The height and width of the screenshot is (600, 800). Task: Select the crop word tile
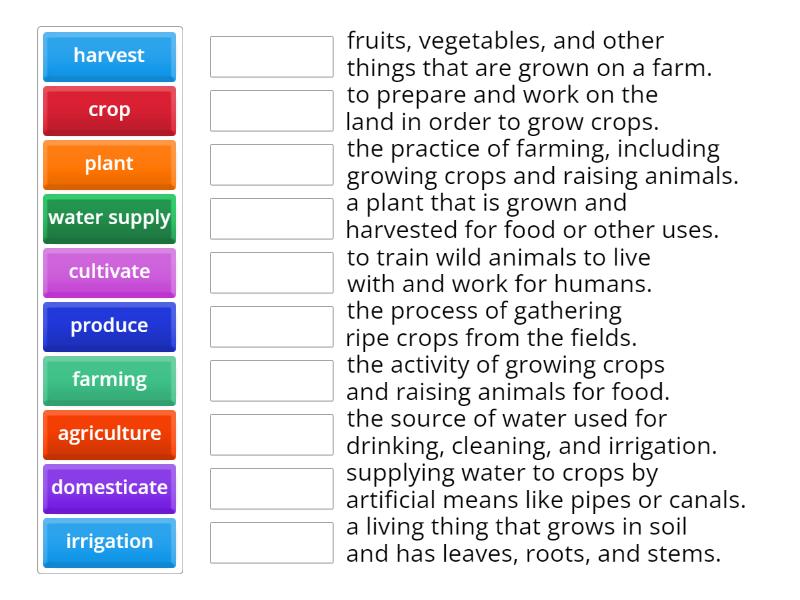109,111
